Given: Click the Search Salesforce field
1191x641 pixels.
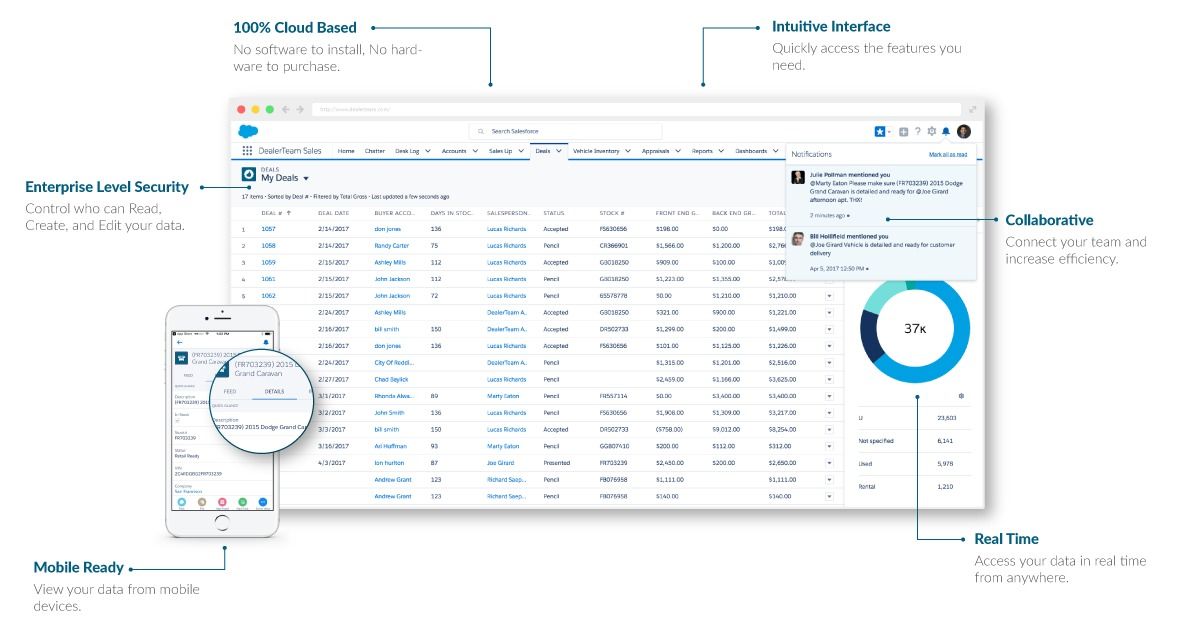Looking at the screenshot, I should point(565,131).
